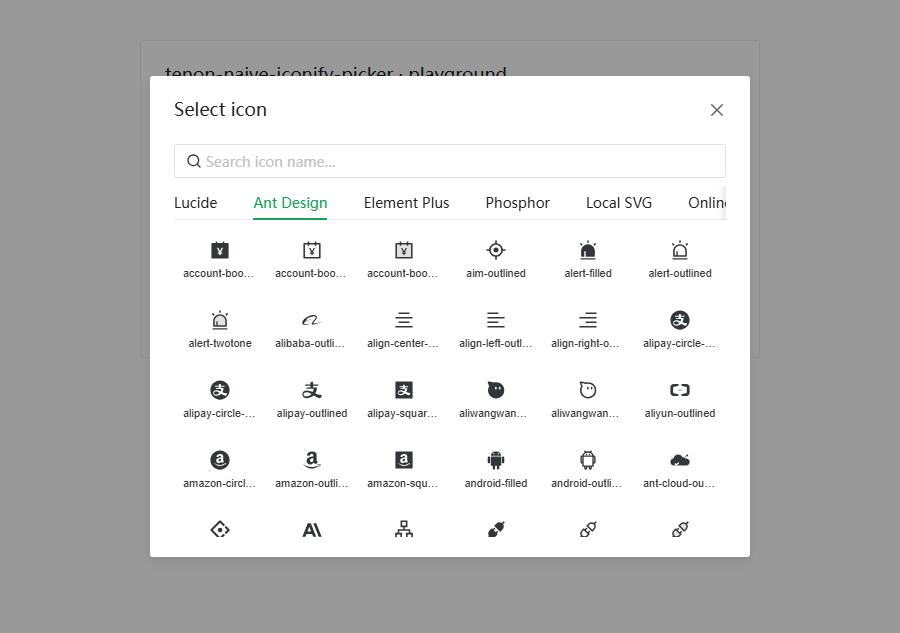The image size is (900, 633).
Task: Select the alert-outlined siren icon
Action: click(680, 250)
